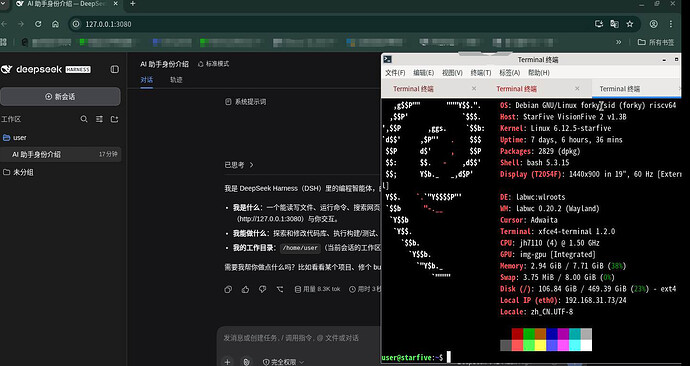
Task: Give thumbs up to the response
Action: (245, 289)
